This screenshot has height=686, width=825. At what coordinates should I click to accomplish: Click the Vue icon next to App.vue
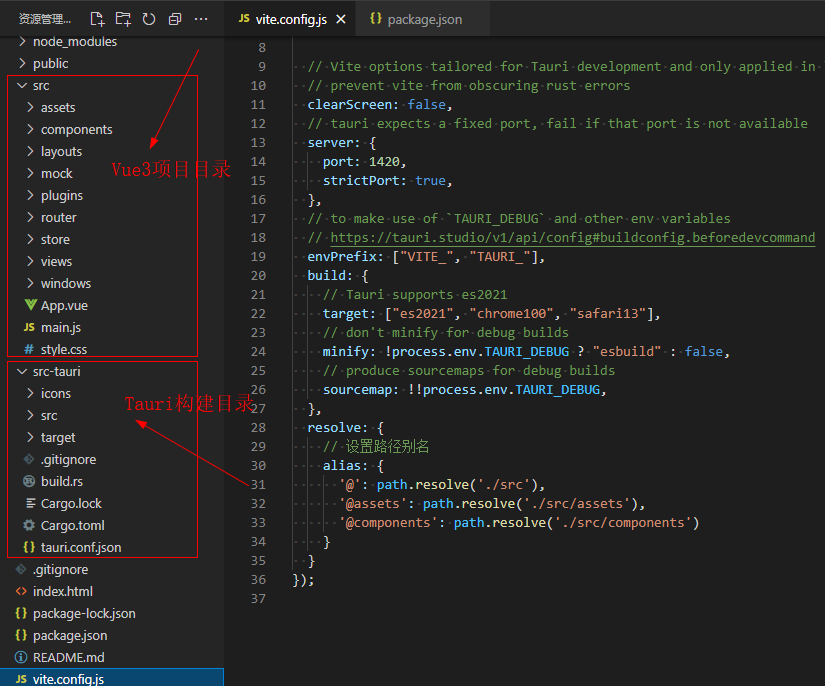pos(29,306)
